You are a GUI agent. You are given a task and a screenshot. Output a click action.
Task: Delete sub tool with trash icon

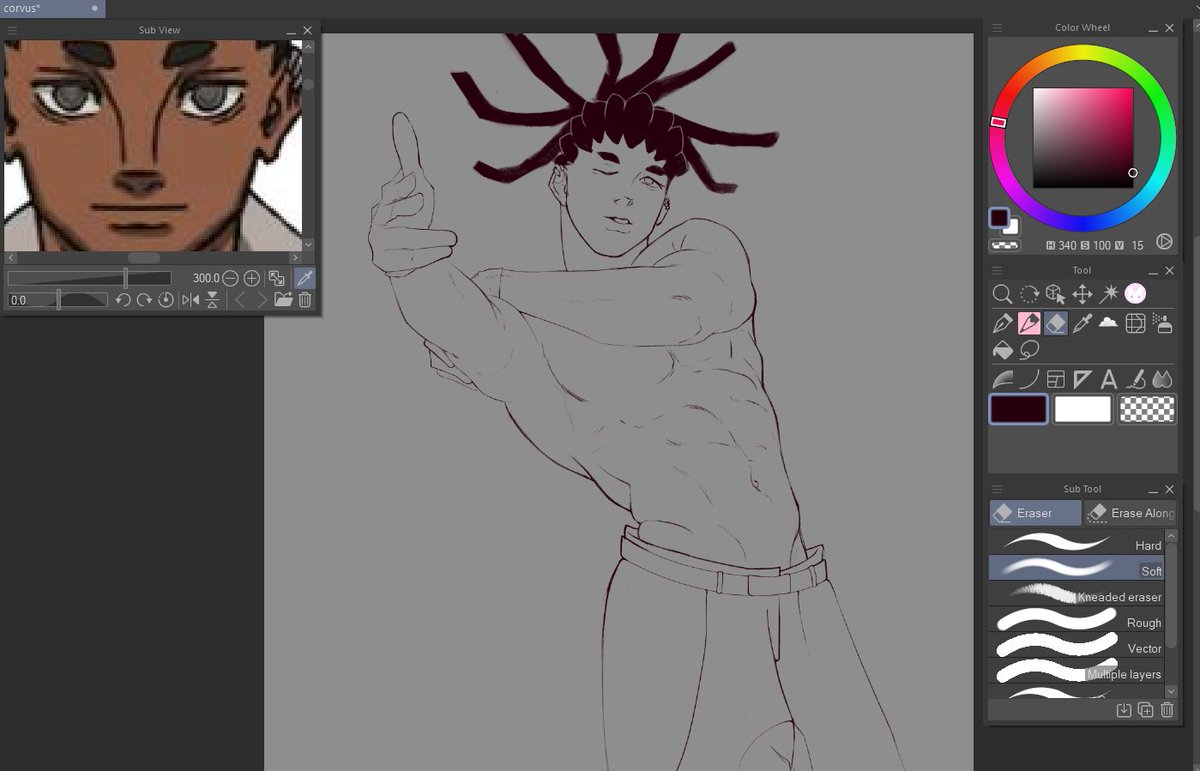(1166, 710)
